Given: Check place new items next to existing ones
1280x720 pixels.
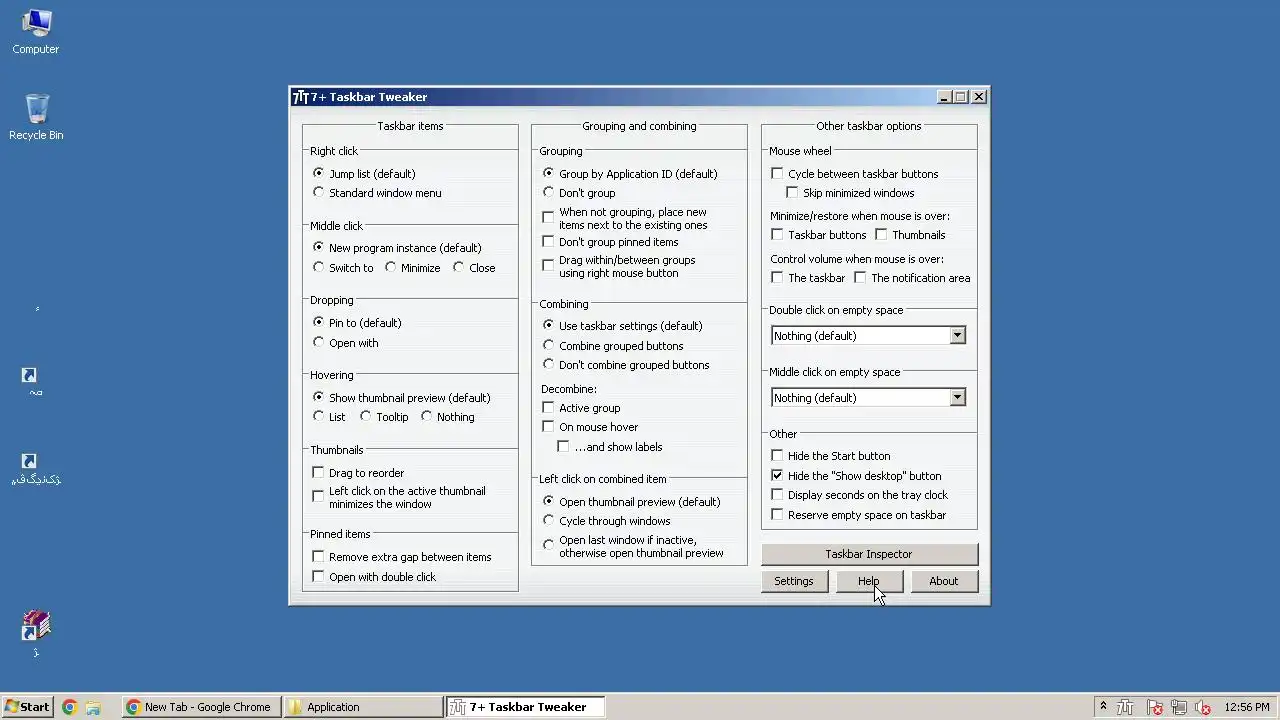Looking at the screenshot, I should tap(548, 217).
